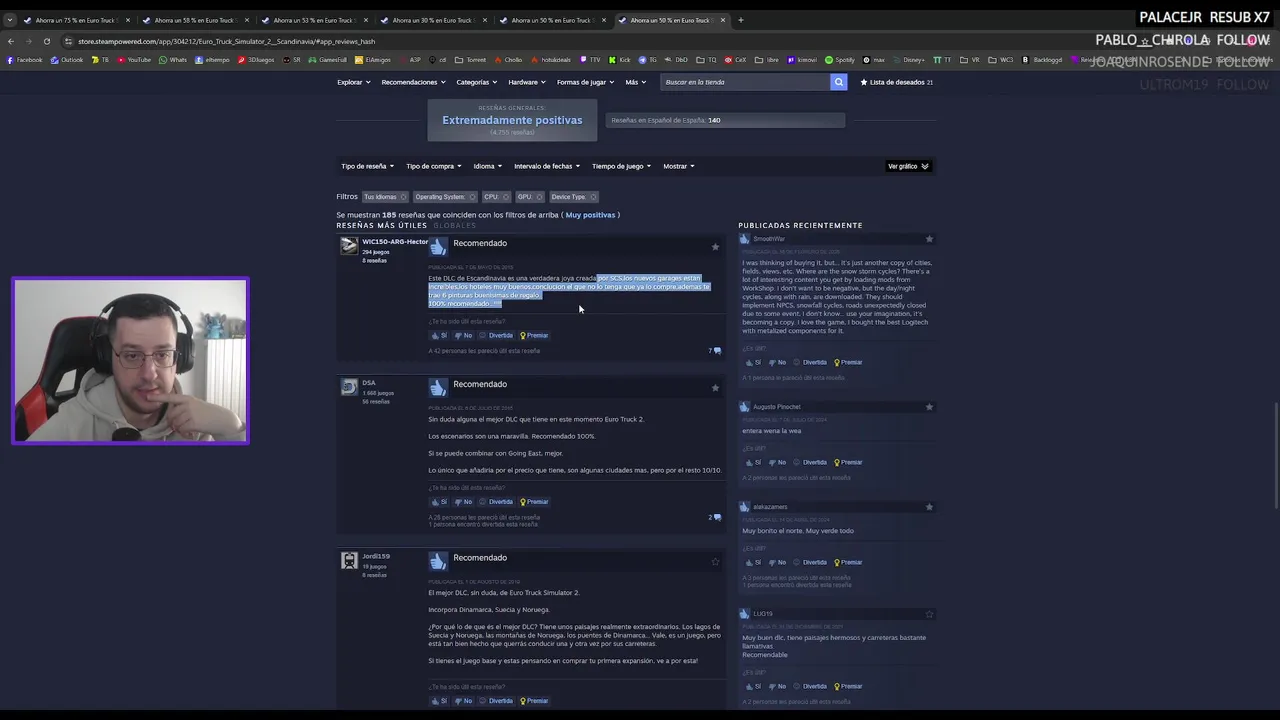Mark DSA's review as Divertida
Image resolution: width=1280 pixels, height=720 pixels.
pyautogui.click(x=497, y=502)
